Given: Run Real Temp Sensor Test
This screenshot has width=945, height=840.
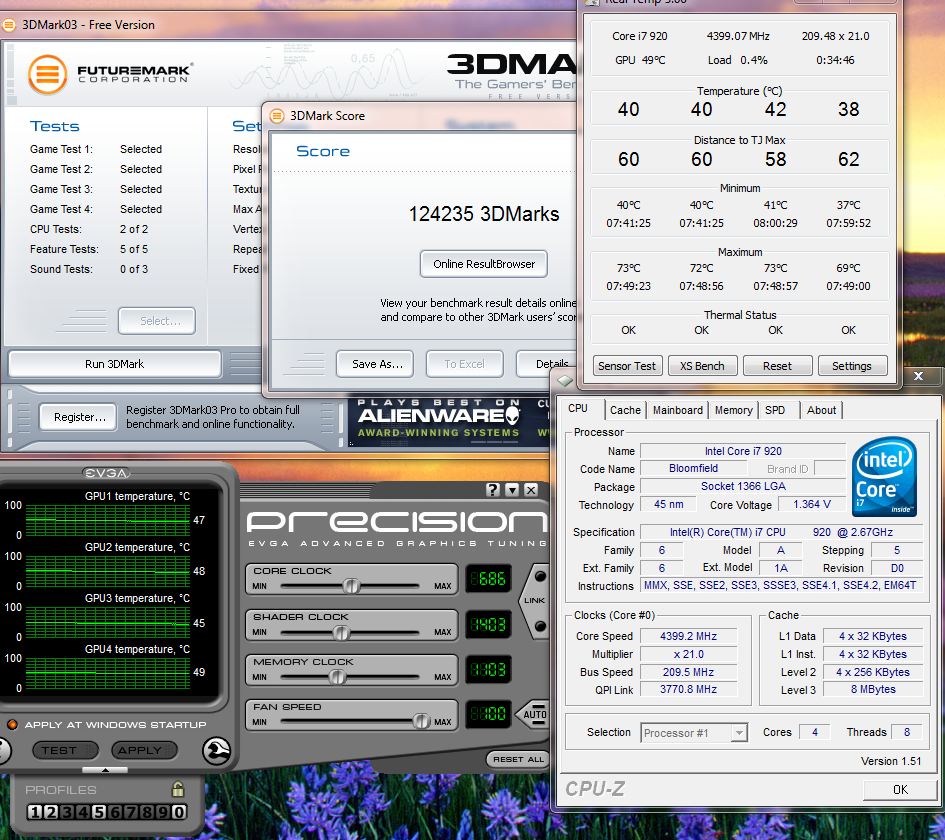Looking at the screenshot, I should pyautogui.click(x=627, y=366).
